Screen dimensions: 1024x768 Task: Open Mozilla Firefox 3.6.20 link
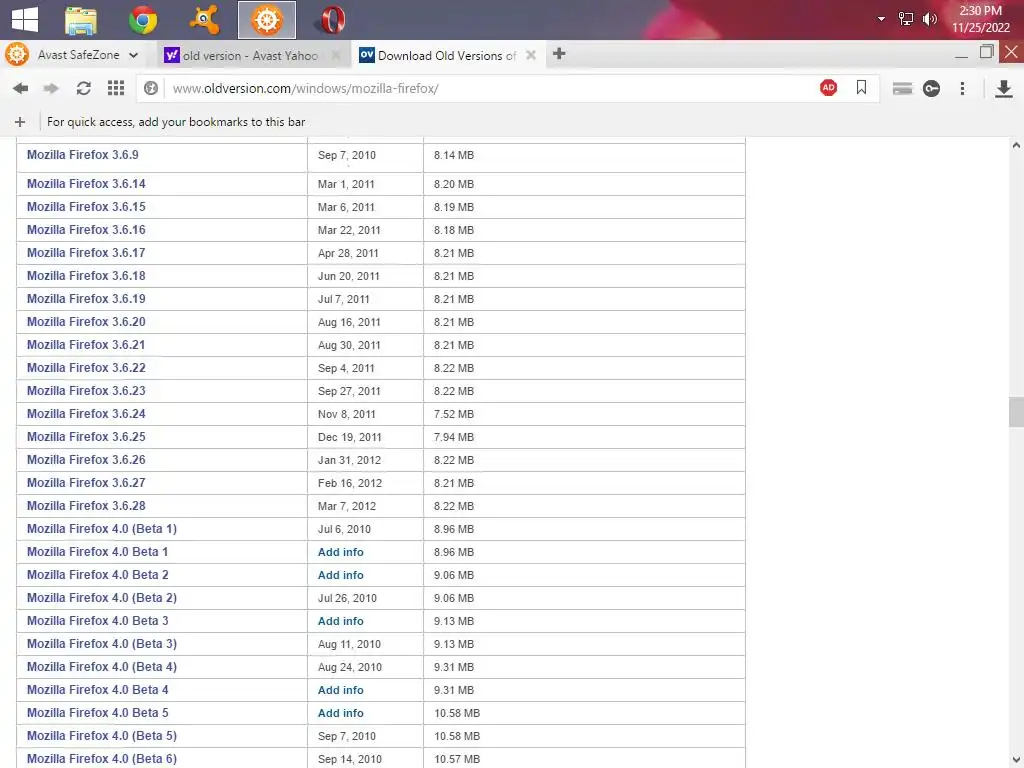pos(86,322)
